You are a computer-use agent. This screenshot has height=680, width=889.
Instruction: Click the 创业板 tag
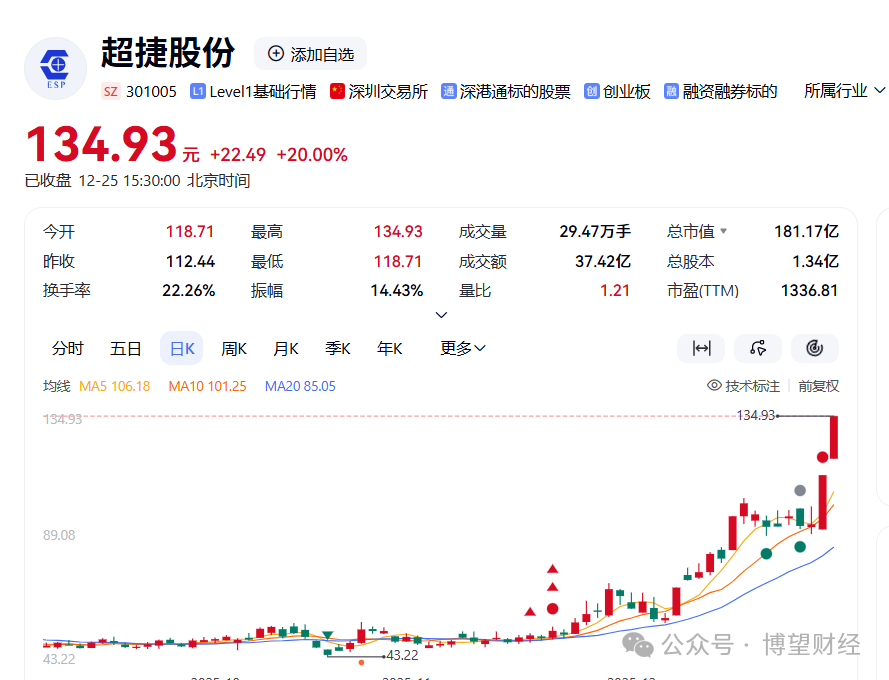(617, 91)
